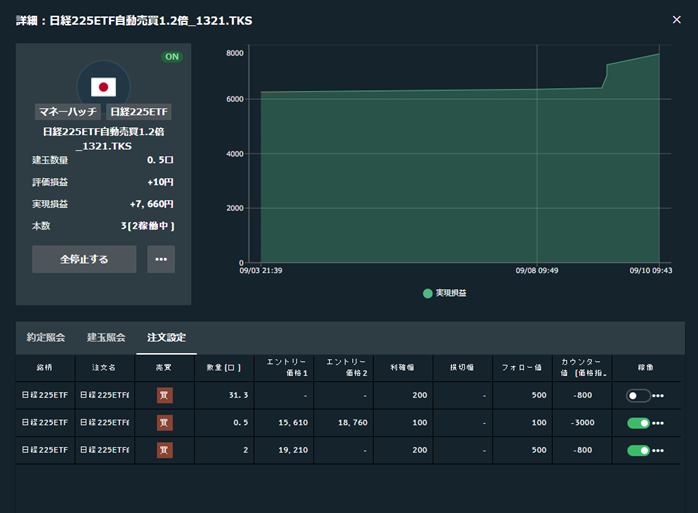The height and width of the screenshot is (513, 698).
Task: Close the details dialog with the X
Action: (676, 20)
